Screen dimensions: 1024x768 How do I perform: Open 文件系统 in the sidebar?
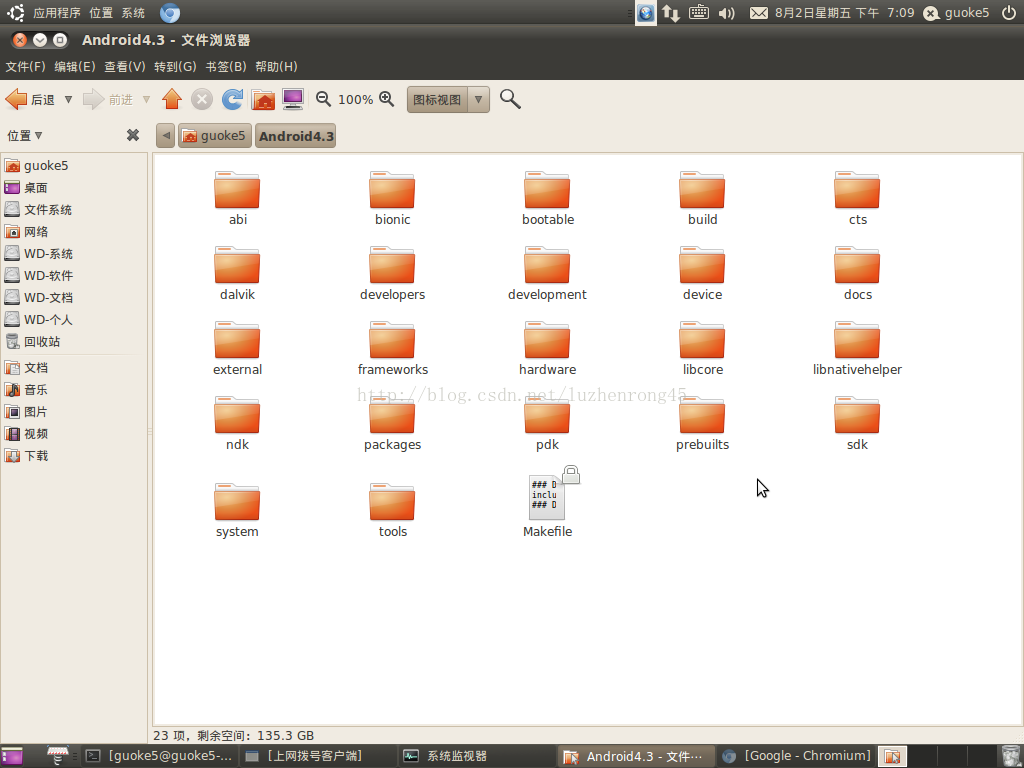[38, 210]
